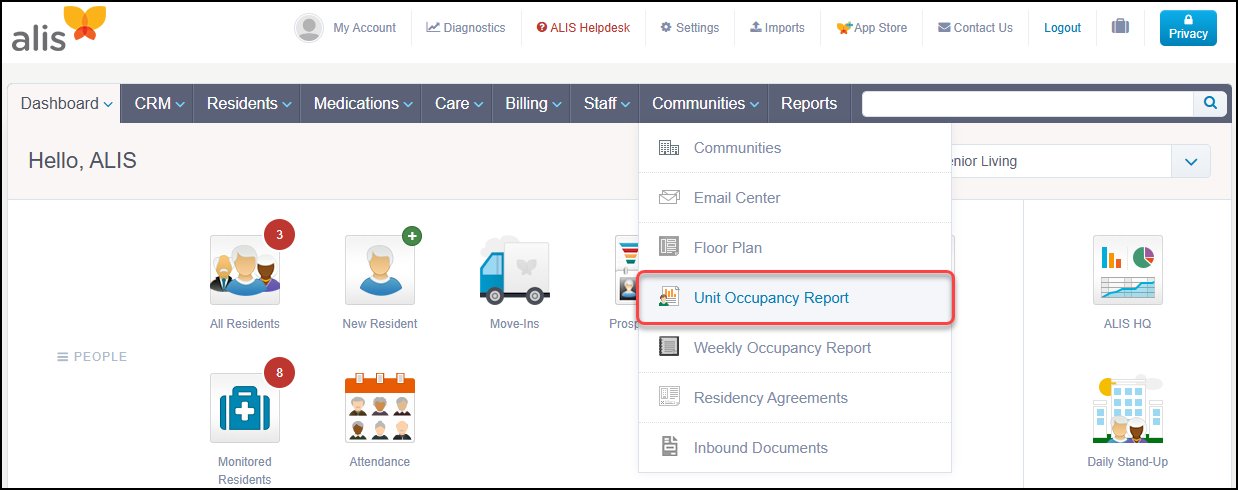Click into the top search field
The width and height of the screenshot is (1238, 490).
click(1028, 103)
